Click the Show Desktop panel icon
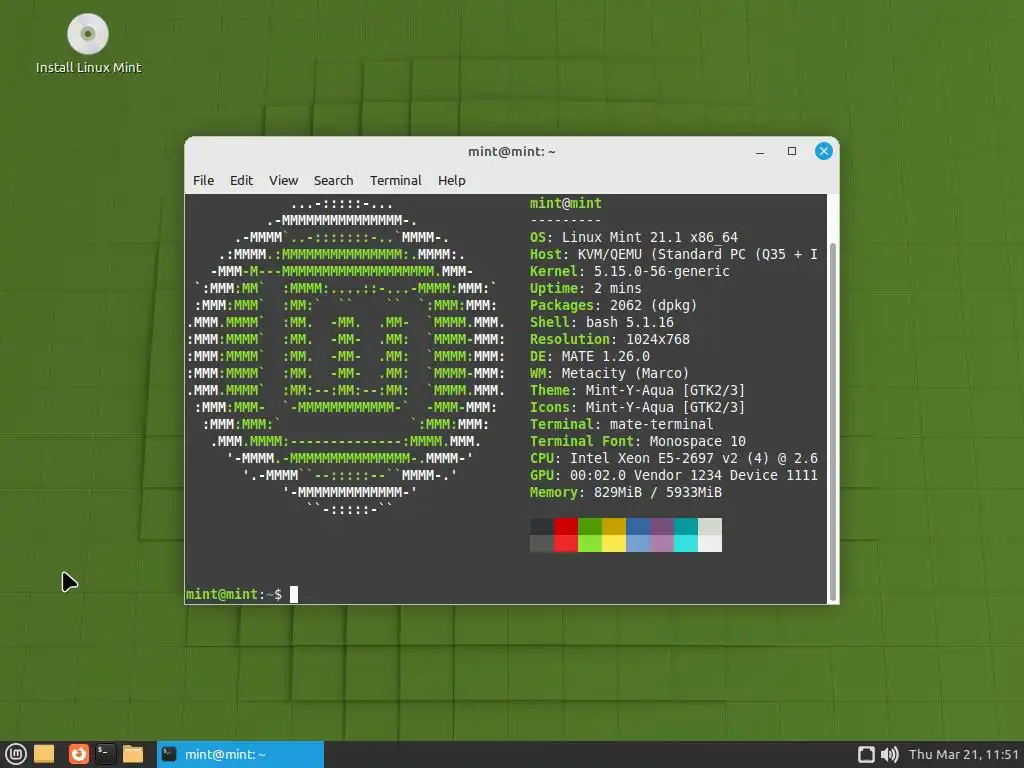Viewport: 1024px width, 768px height. [x=44, y=754]
